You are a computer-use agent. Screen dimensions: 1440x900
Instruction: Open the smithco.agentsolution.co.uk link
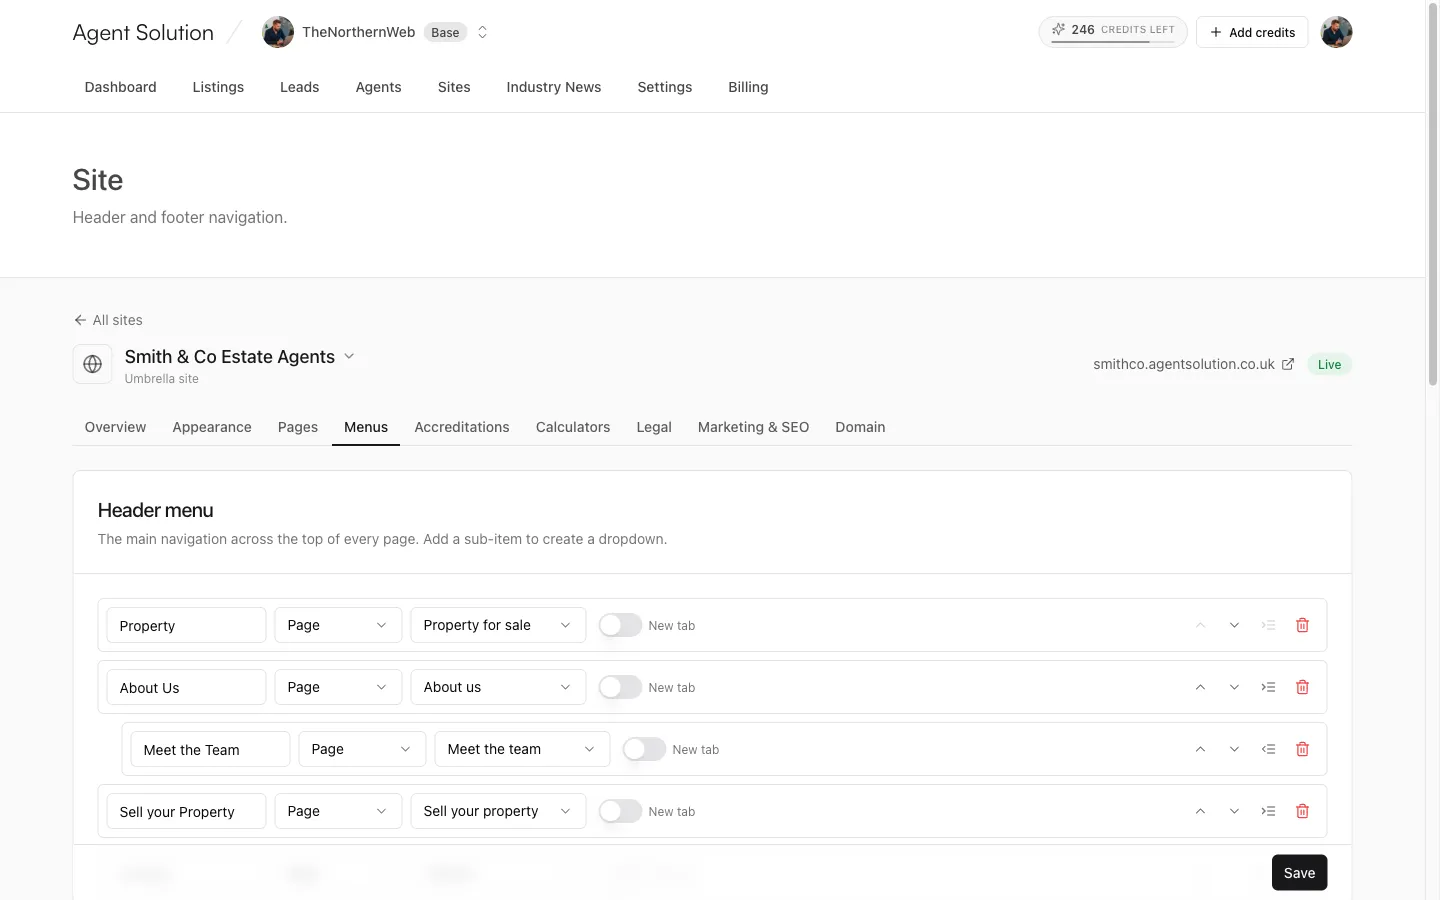[1184, 364]
